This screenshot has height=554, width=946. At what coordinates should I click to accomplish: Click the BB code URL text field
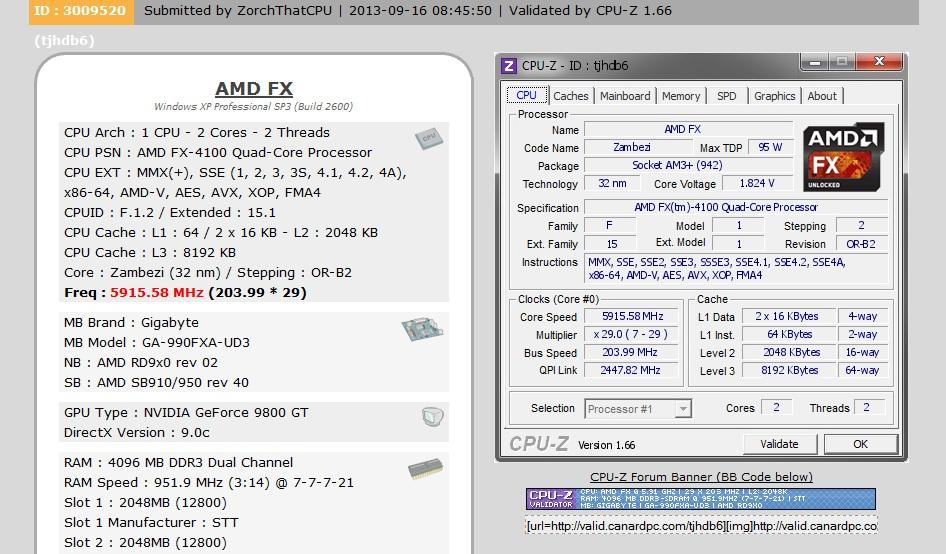tap(701, 526)
